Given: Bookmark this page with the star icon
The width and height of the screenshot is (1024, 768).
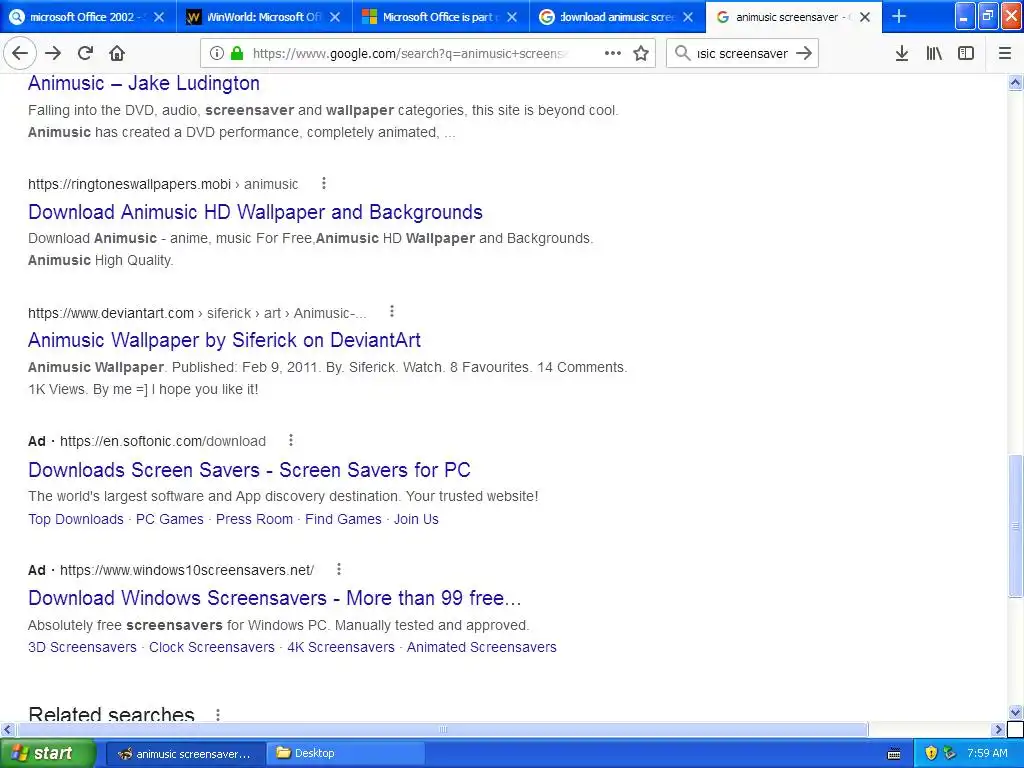Looking at the screenshot, I should coord(641,54).
